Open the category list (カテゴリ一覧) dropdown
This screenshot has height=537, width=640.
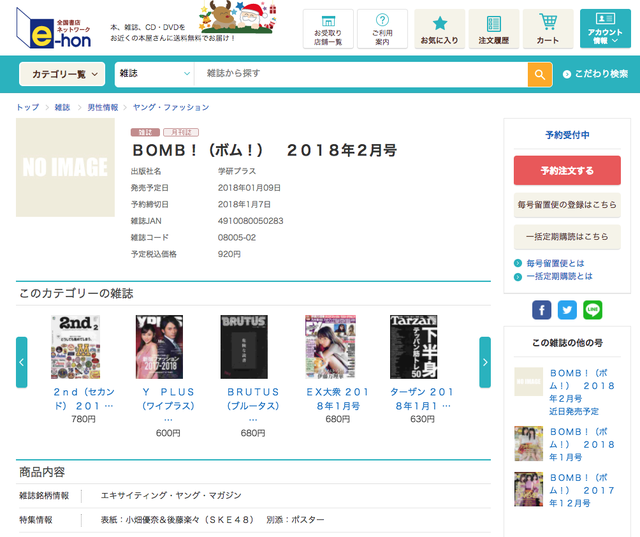click(62, 74)
